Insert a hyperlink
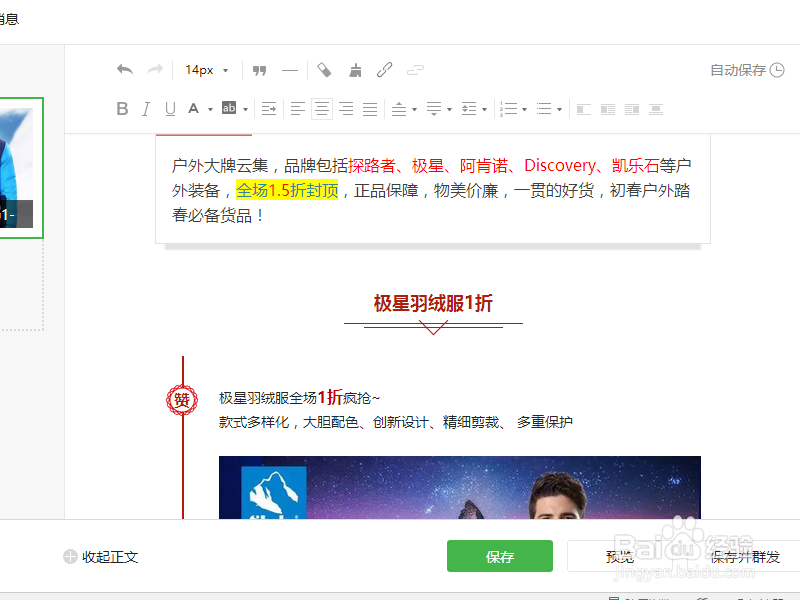800x600 pixels. [384, 70]
